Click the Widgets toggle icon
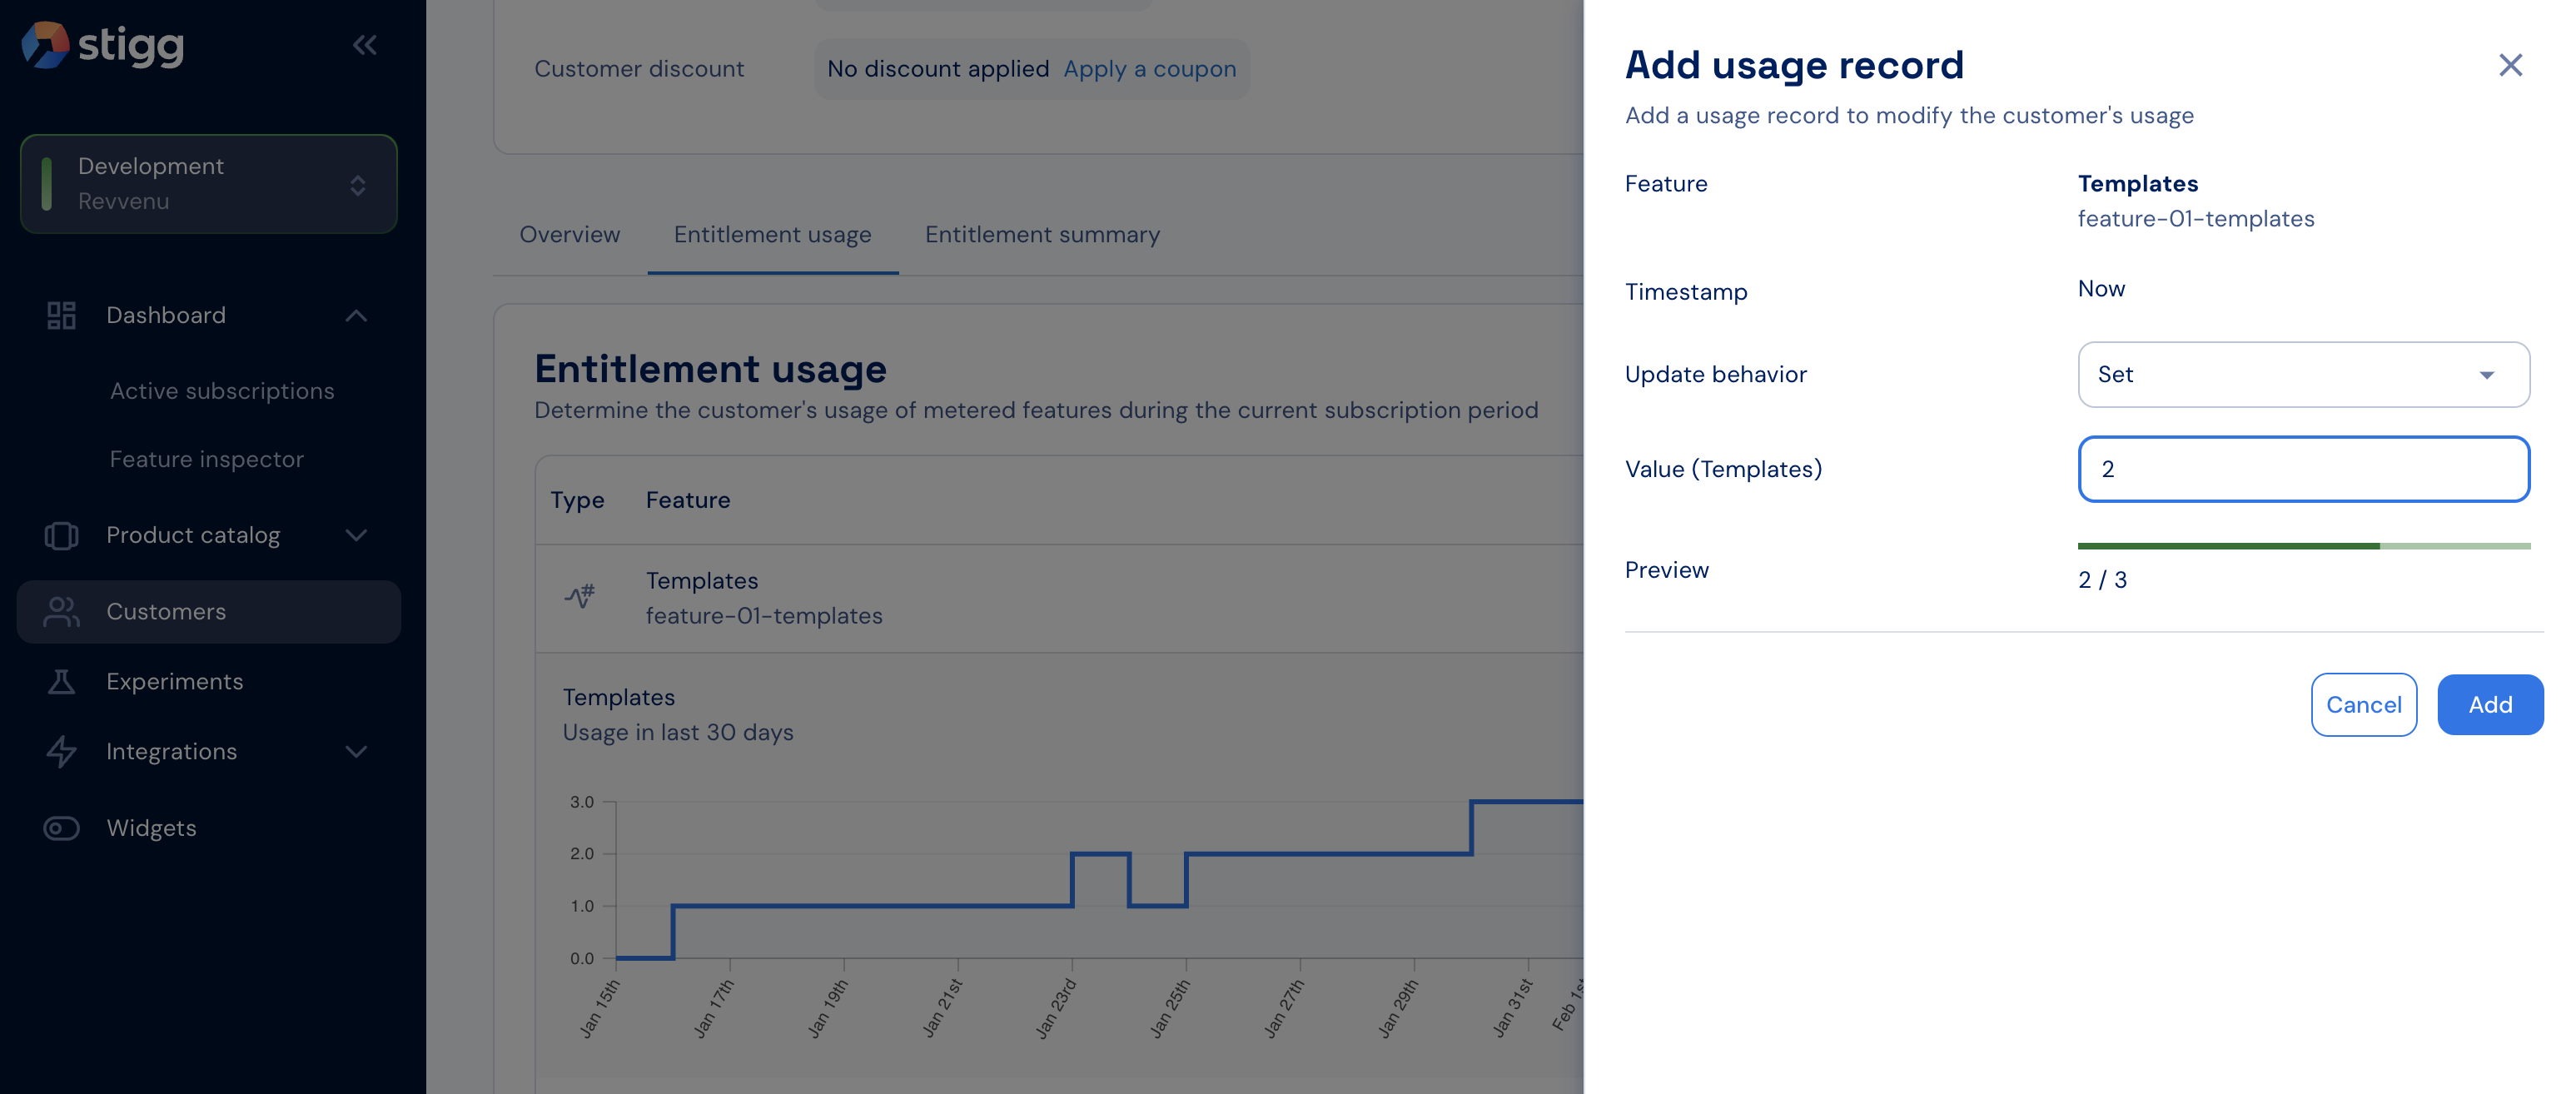The image size is (2576, 1094). pos(61,828)
